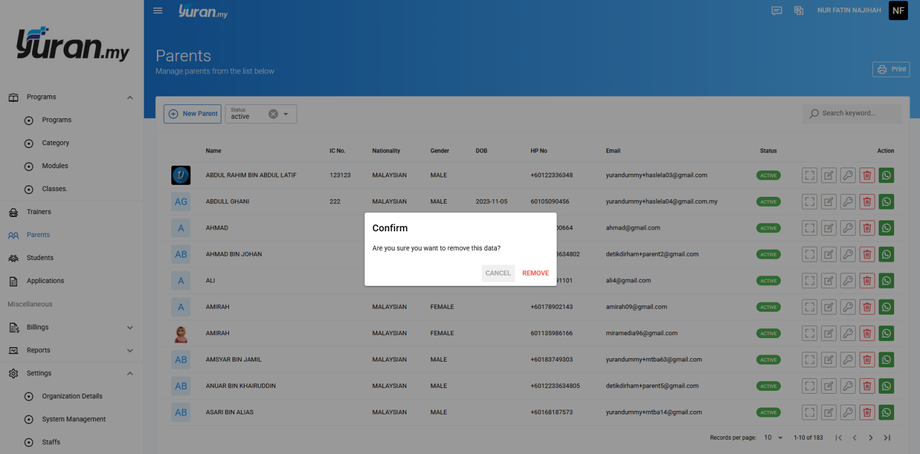The image size is (920, 454).
Task: Focus the Search keyword field
Action: tap(852, 113)
